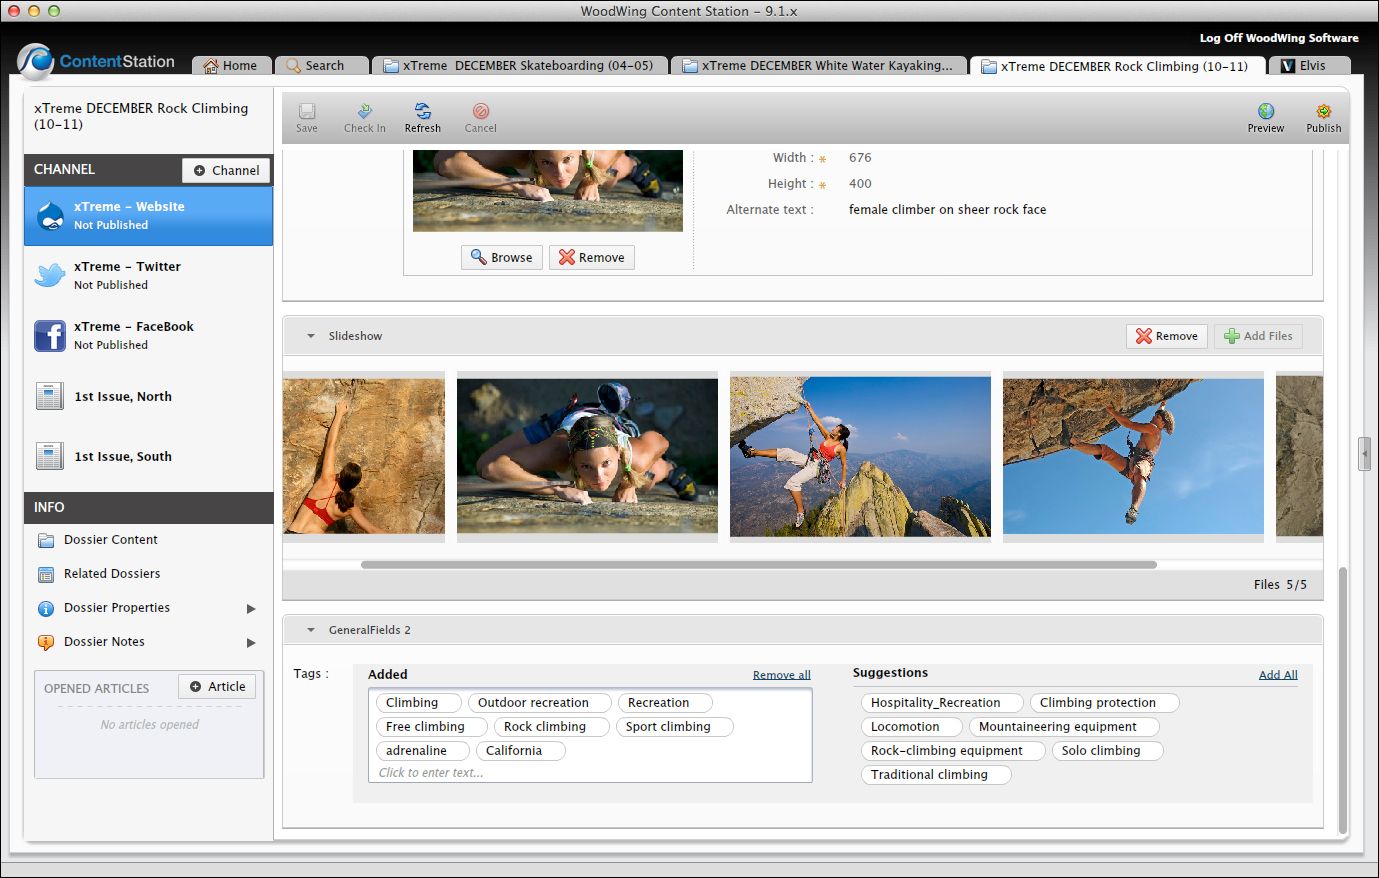The image size is (1379, 878).
Task: Select the Check In icon
Action: pyautogui.click(x=365, y=115)
